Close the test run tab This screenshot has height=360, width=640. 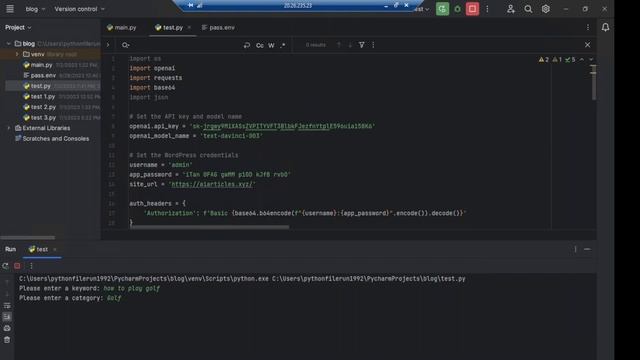tap(55, 249)
